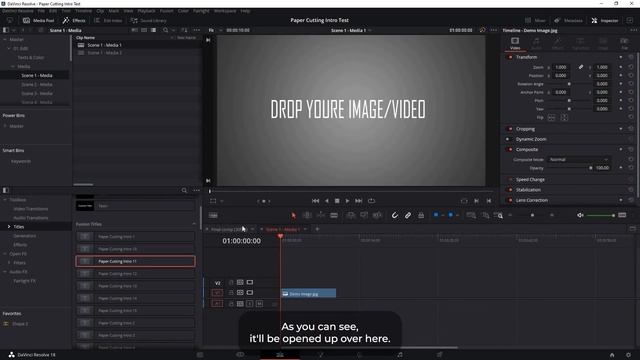Open the viewer Fit zoom dropdown

pos(215,30)
